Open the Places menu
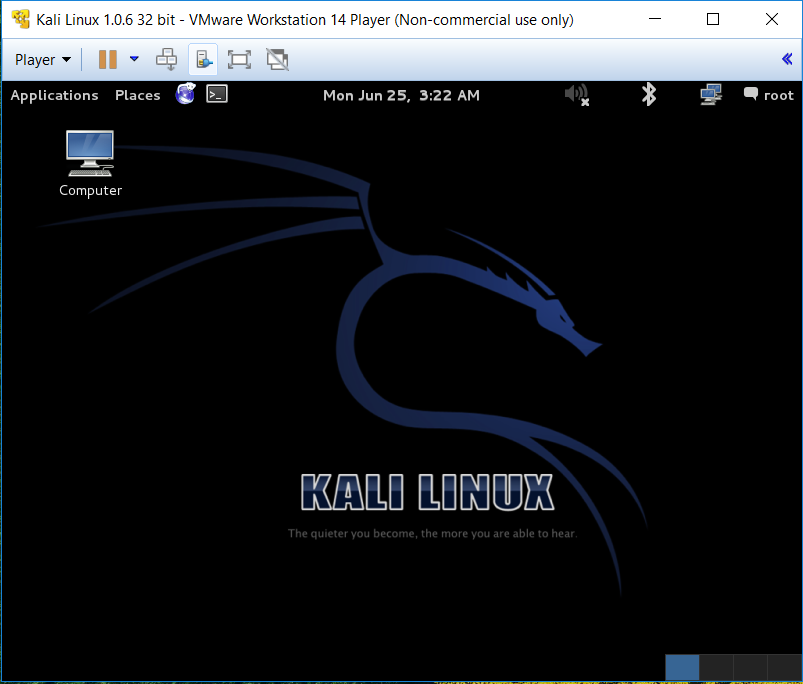Image resolution: width=803 pixels, height=684 pixels. [x=137, y=95]
